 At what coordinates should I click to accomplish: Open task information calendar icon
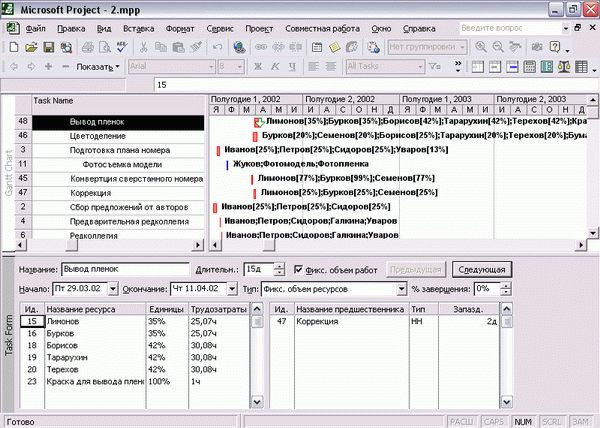point(317,47)
